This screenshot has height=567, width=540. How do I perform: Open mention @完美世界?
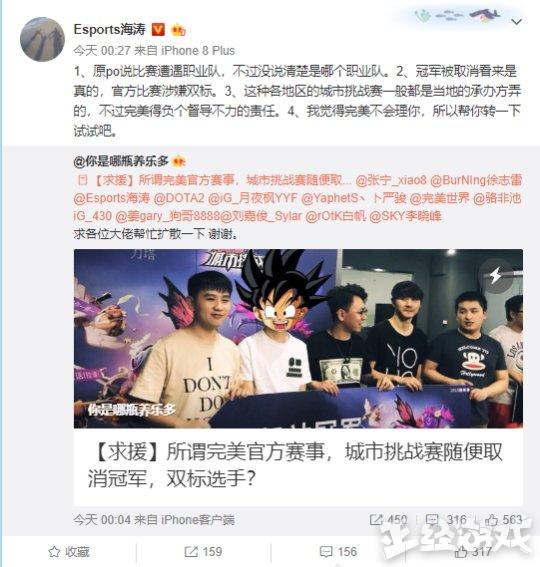click(x=439, y=198)
